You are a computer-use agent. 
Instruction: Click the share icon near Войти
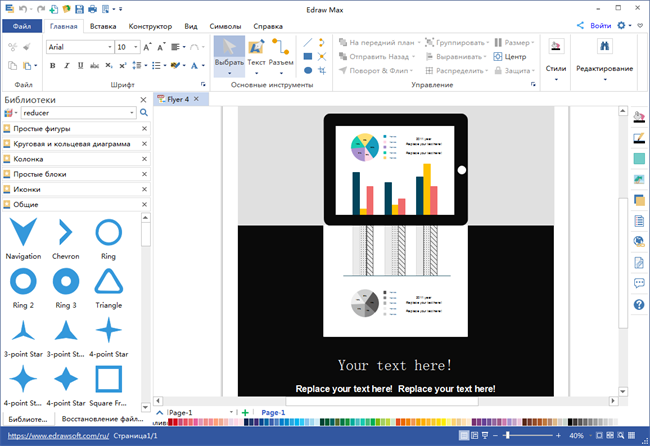[x=580, y=25]
